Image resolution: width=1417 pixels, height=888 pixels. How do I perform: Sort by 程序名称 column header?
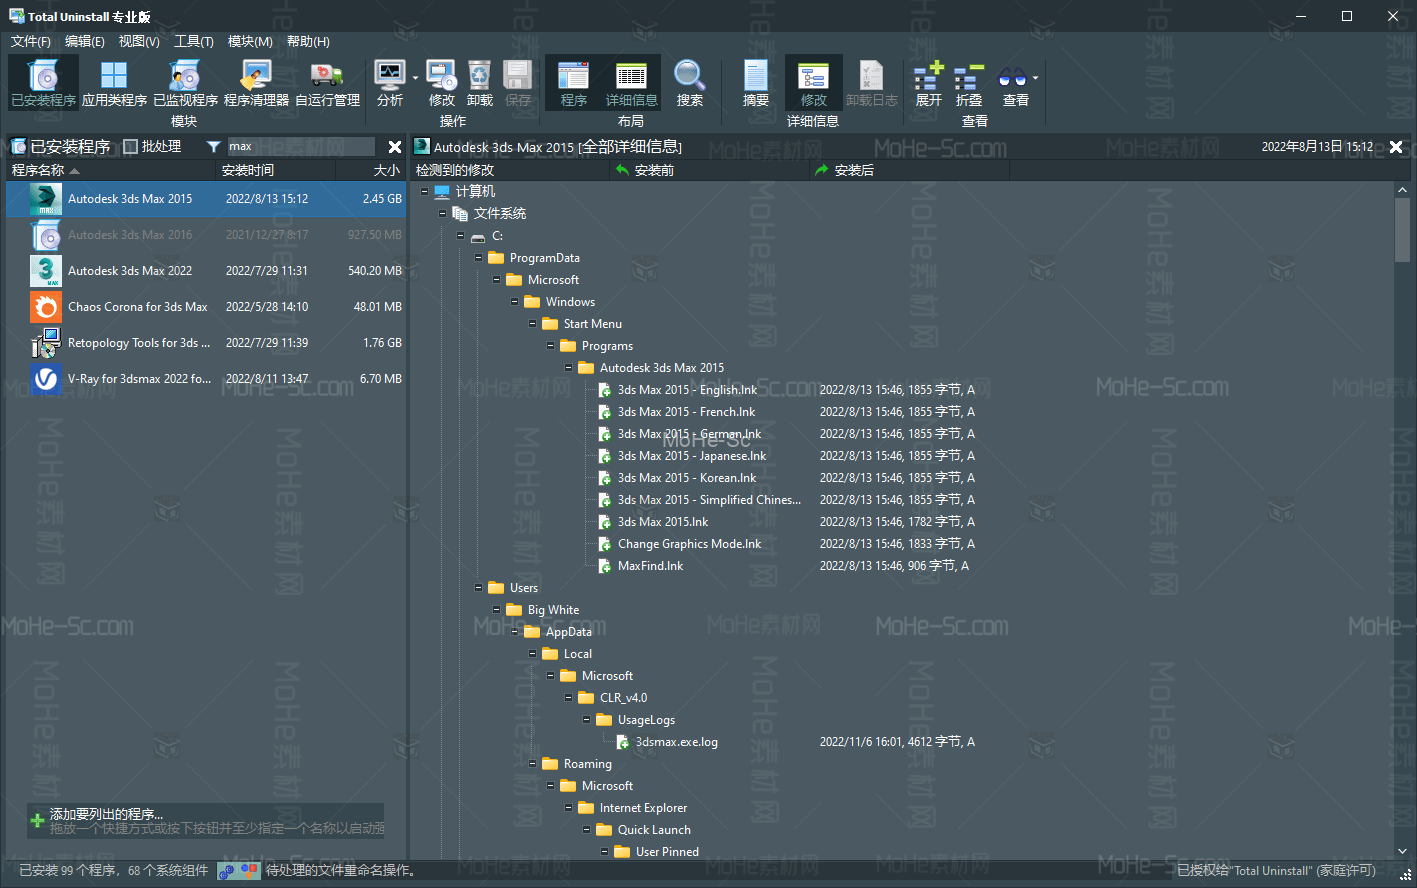[x=110, y=170]
